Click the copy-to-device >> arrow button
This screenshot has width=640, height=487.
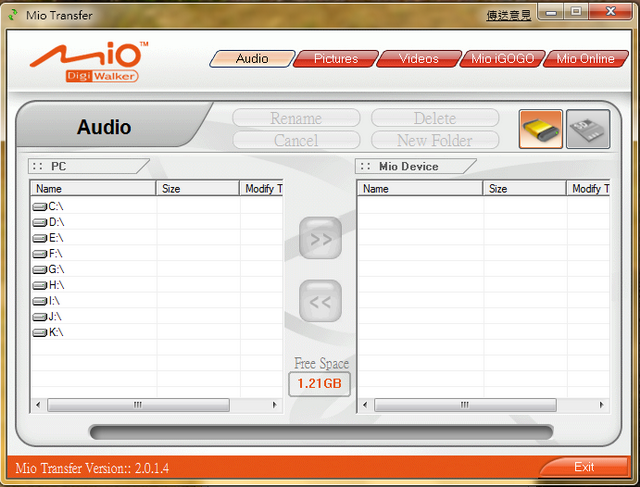320,238
